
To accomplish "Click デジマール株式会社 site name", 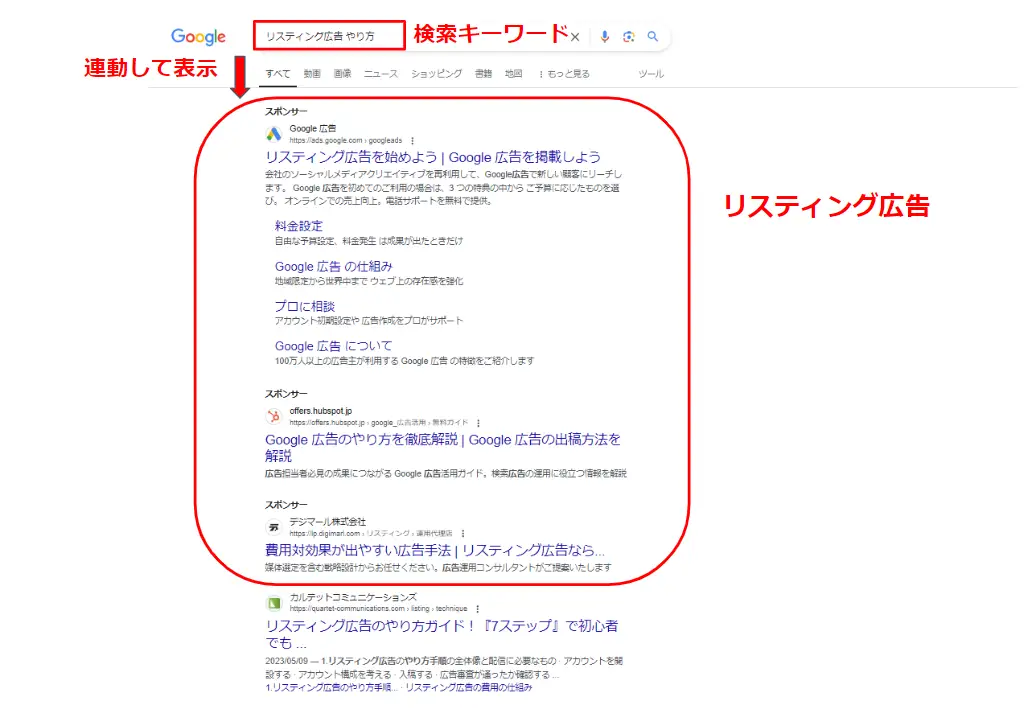I will 328,521.
